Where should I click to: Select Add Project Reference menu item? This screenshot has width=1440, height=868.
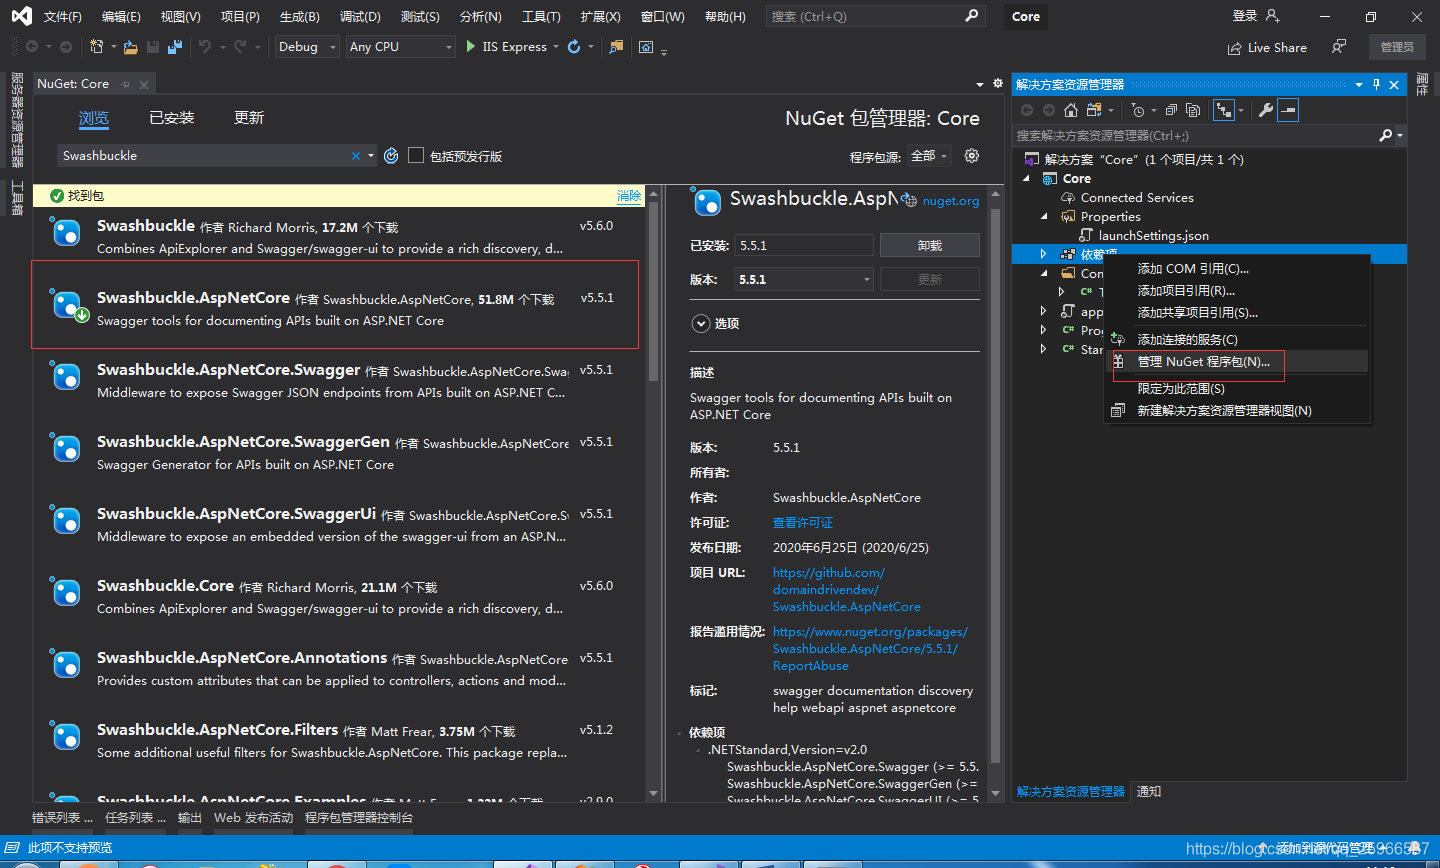[1238, 290]
